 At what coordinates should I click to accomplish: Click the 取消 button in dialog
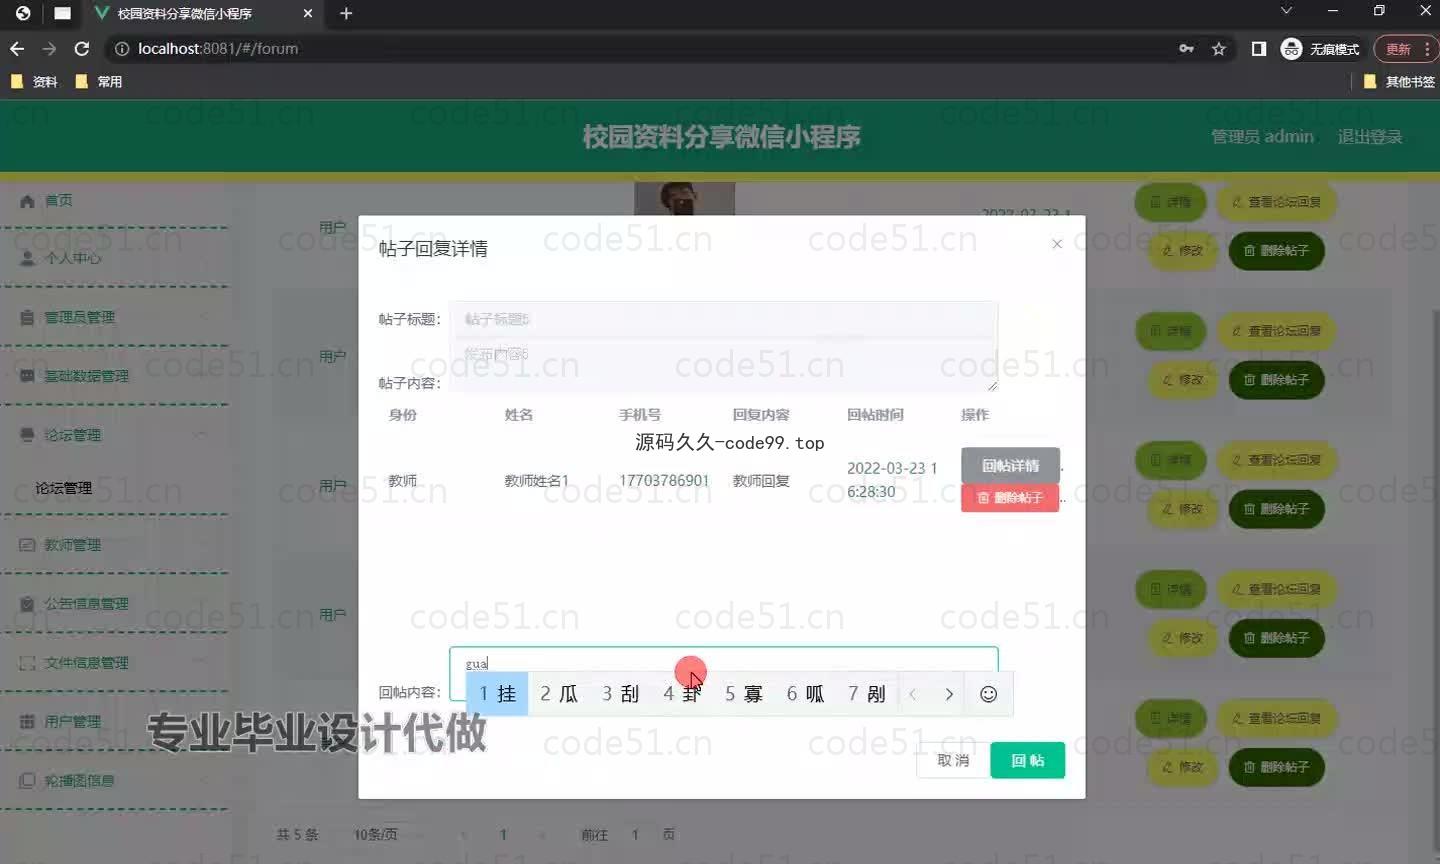point(953,761)
